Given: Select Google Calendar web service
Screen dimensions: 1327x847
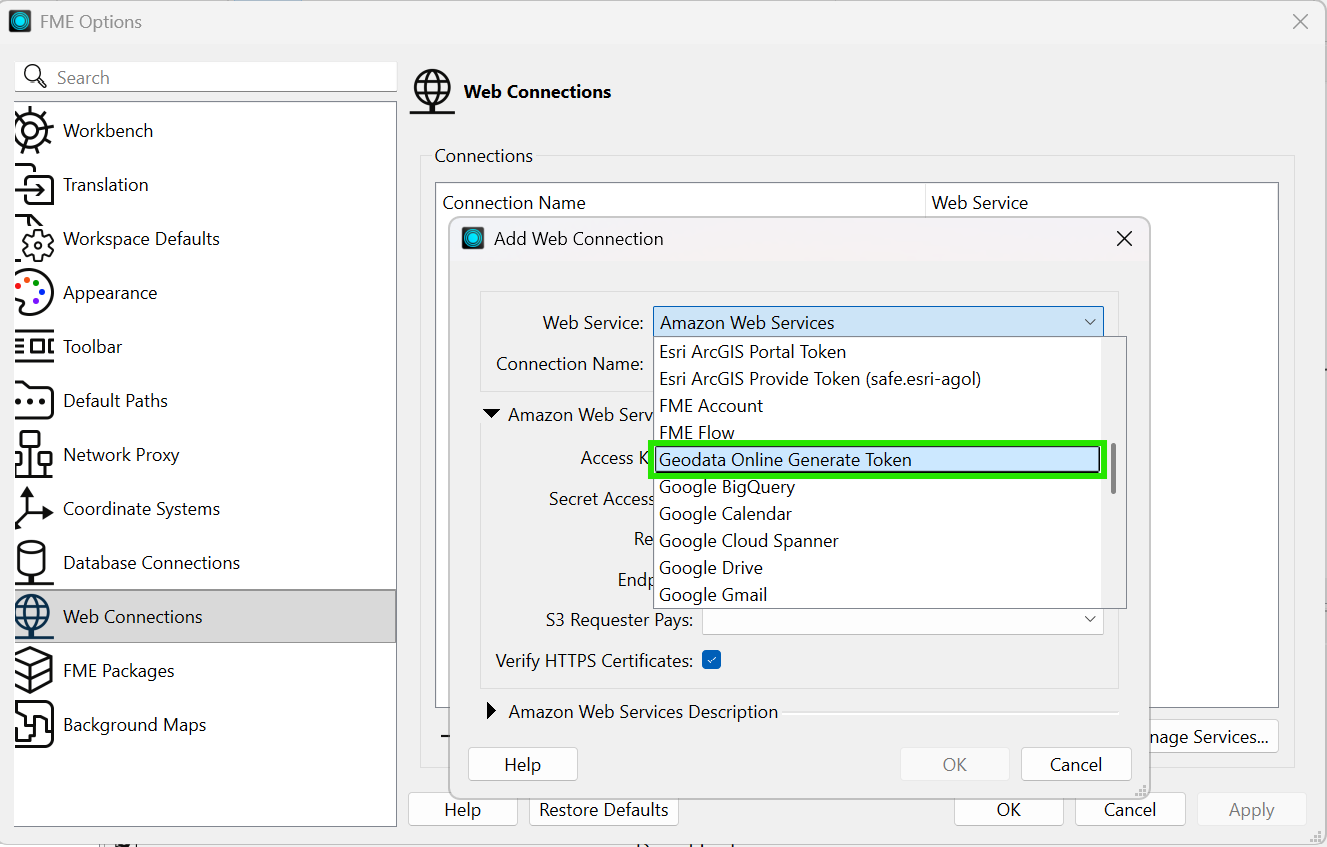Looking at the screenshot, I should point(878,514).
